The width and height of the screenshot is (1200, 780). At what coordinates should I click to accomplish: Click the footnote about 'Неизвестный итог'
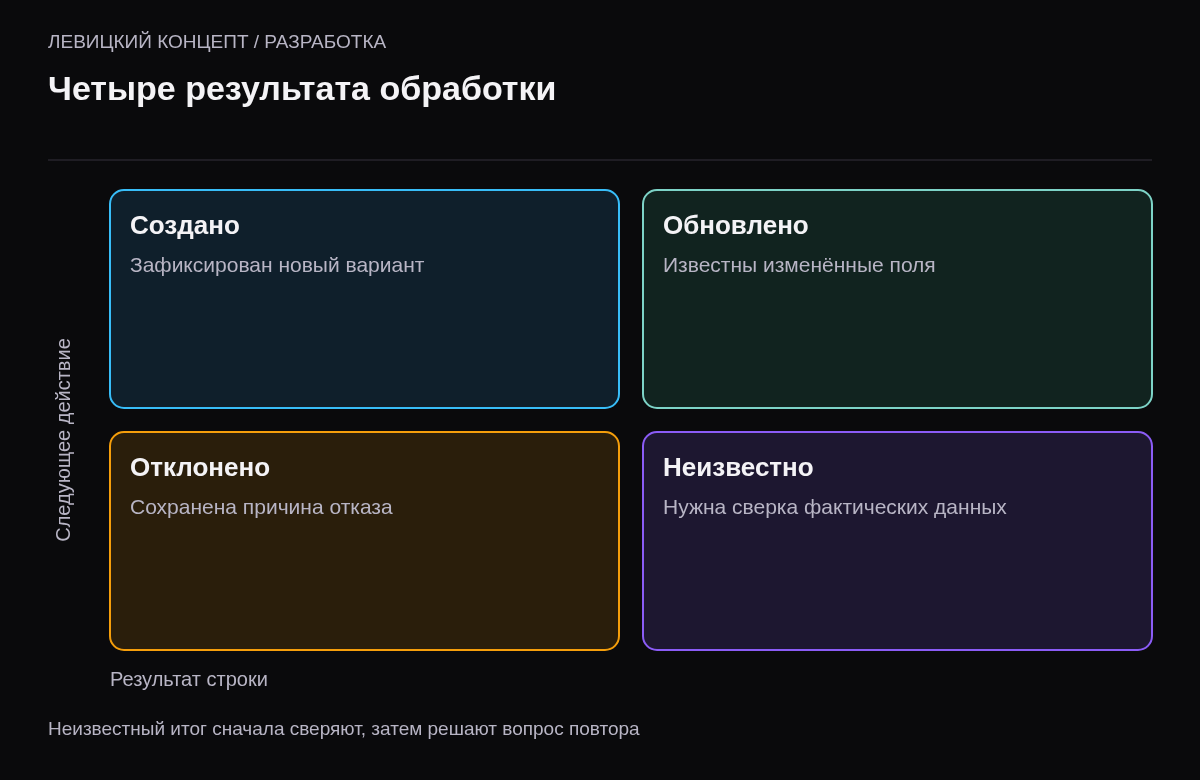pos(344,729)
